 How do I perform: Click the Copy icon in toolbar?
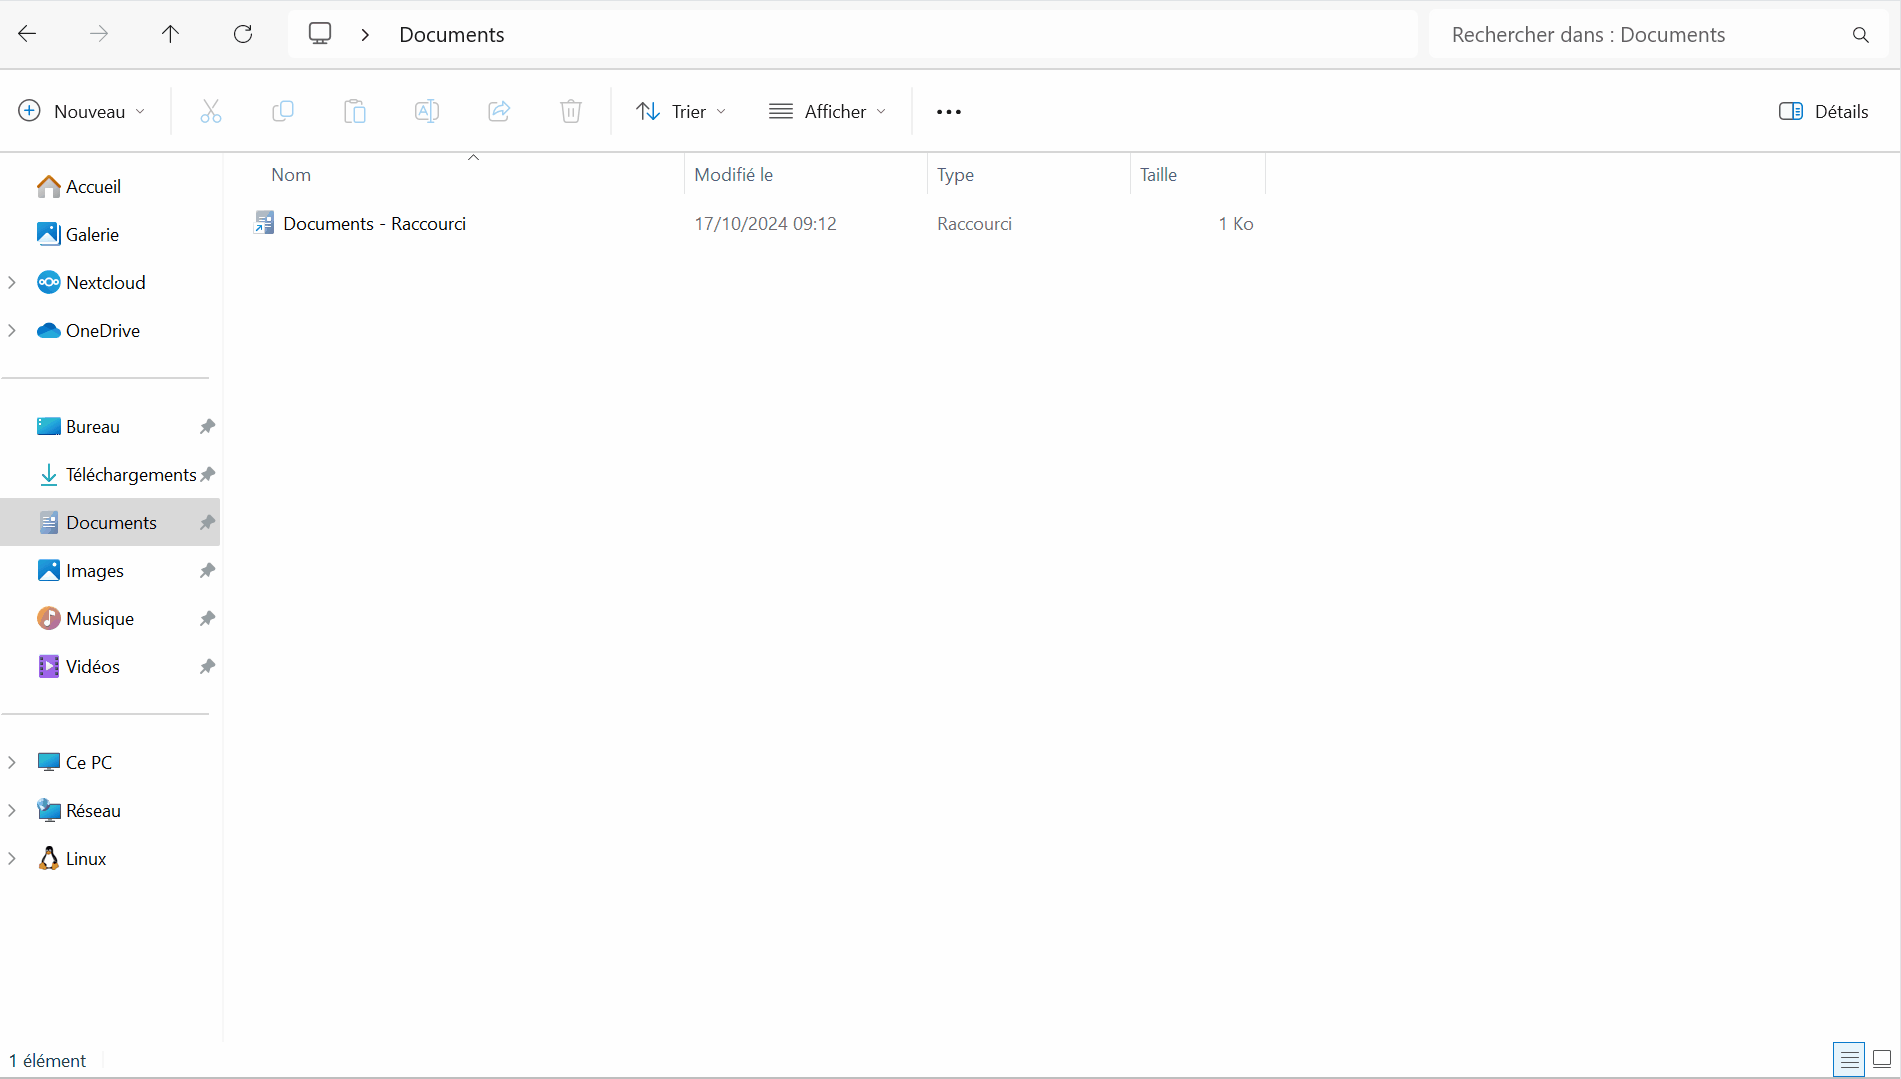click(x=283, y=111)
